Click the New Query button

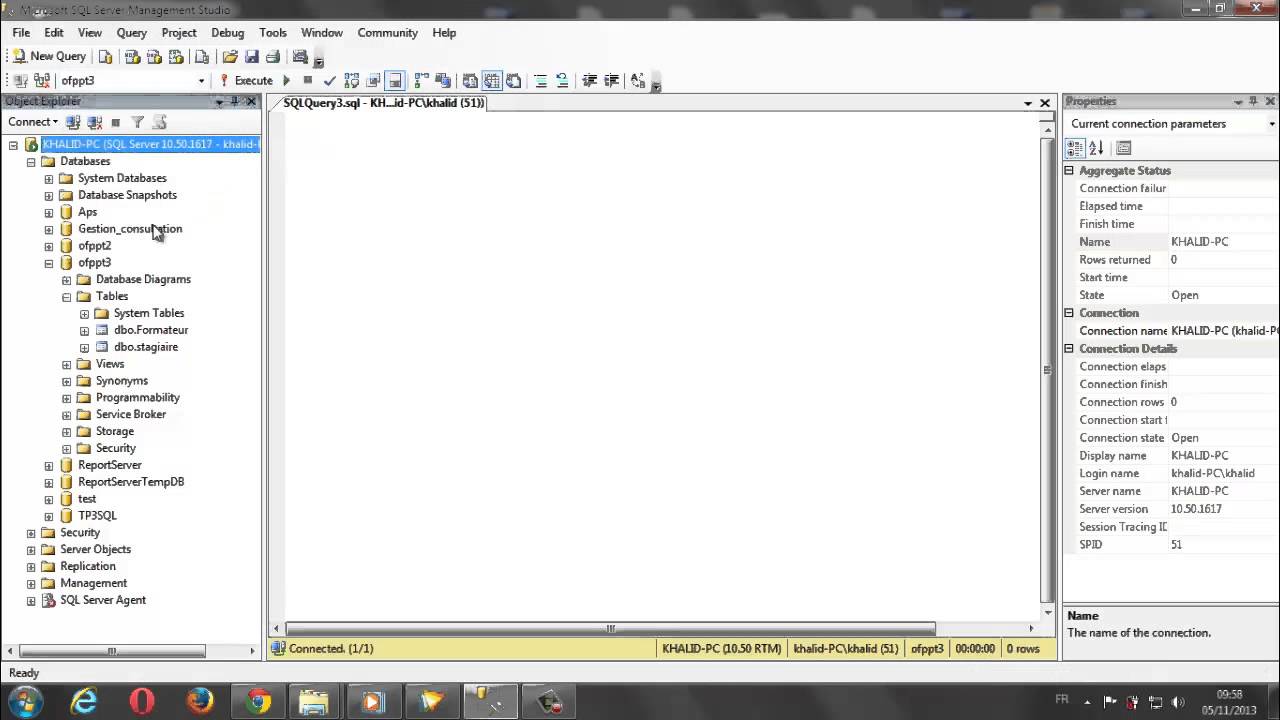50,56
